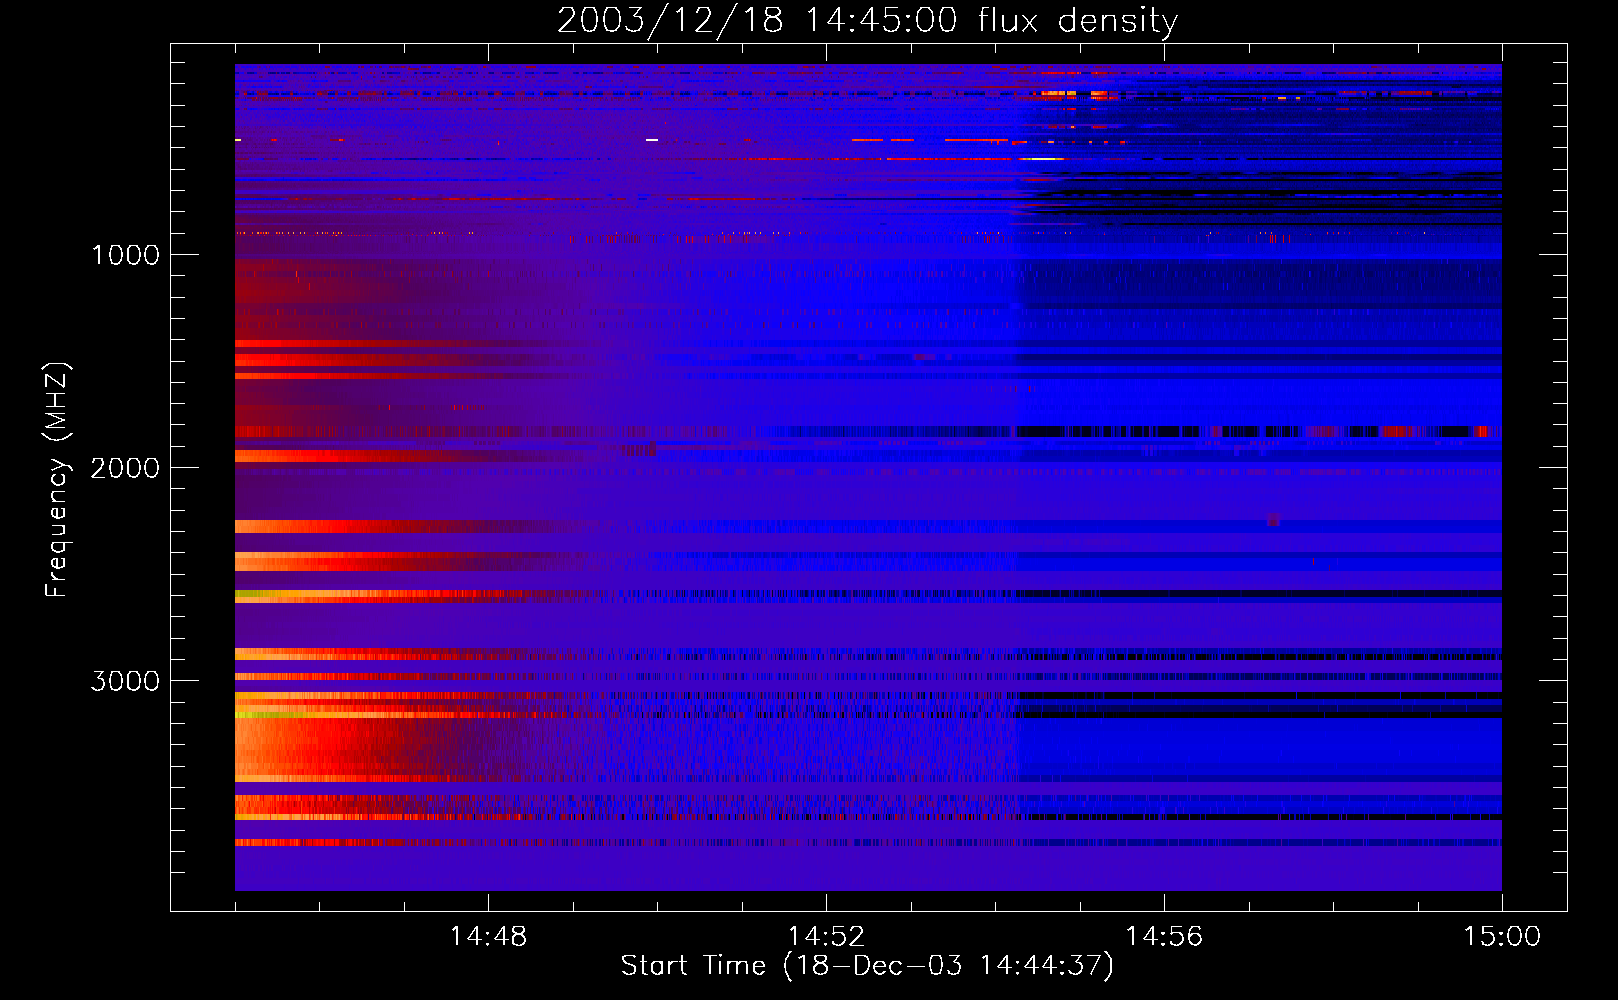Click the '14:48' time axis label
The width and height of the screenshot is (1618, 1000).
tap(488, 937)
